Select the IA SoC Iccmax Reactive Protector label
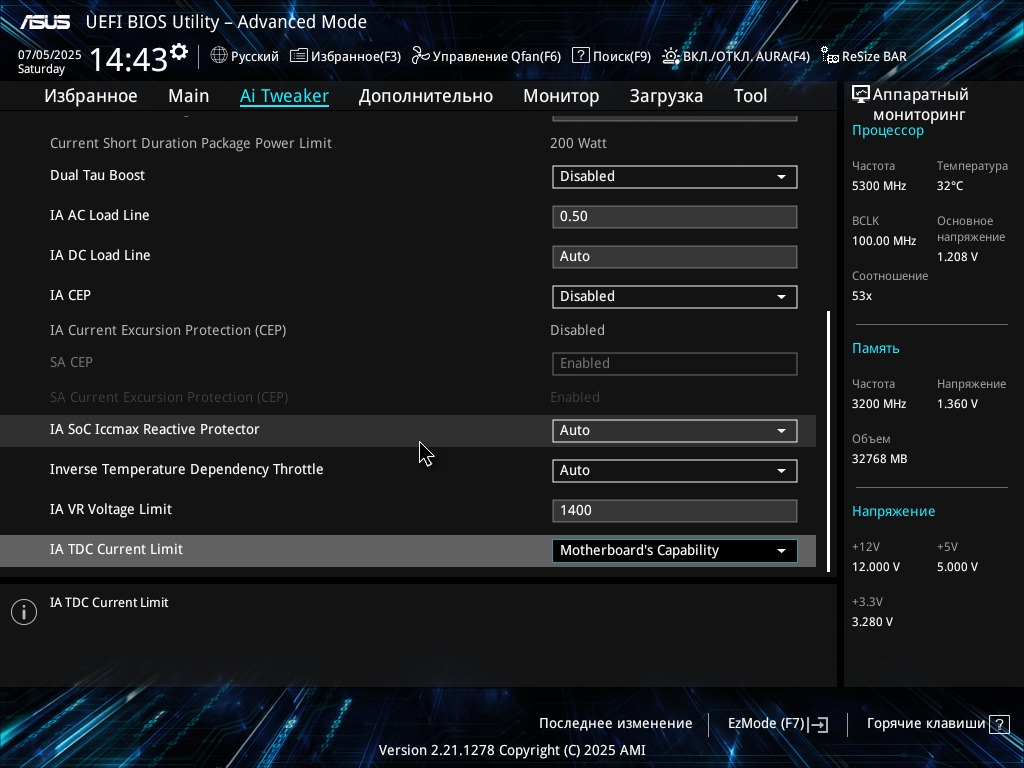 [155, 429]
